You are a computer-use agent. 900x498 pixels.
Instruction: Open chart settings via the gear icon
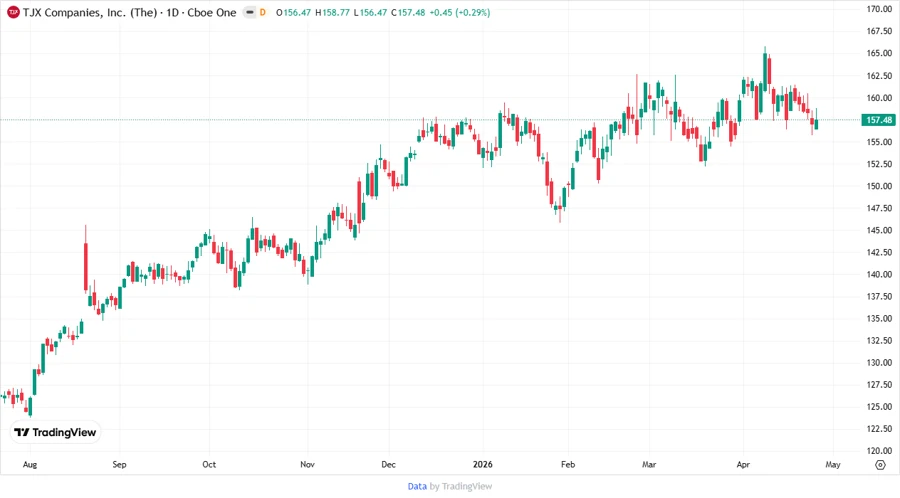[x=880, y=465]
